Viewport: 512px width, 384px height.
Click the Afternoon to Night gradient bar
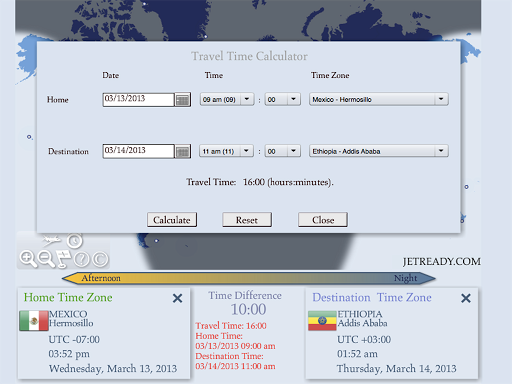point(249,278)
